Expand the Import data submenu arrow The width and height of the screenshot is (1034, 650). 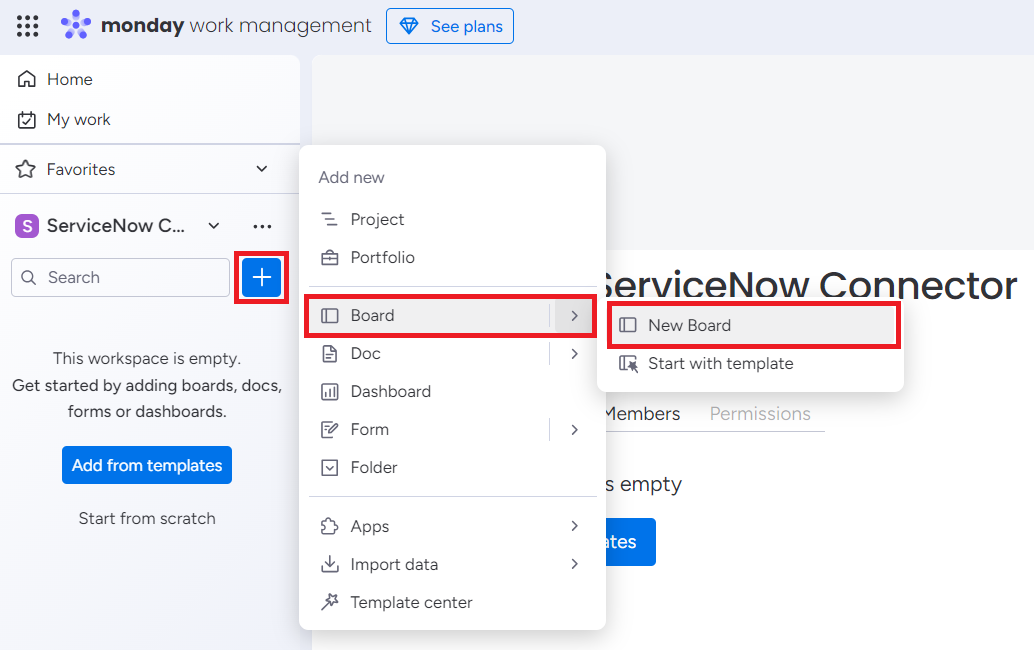574,564
